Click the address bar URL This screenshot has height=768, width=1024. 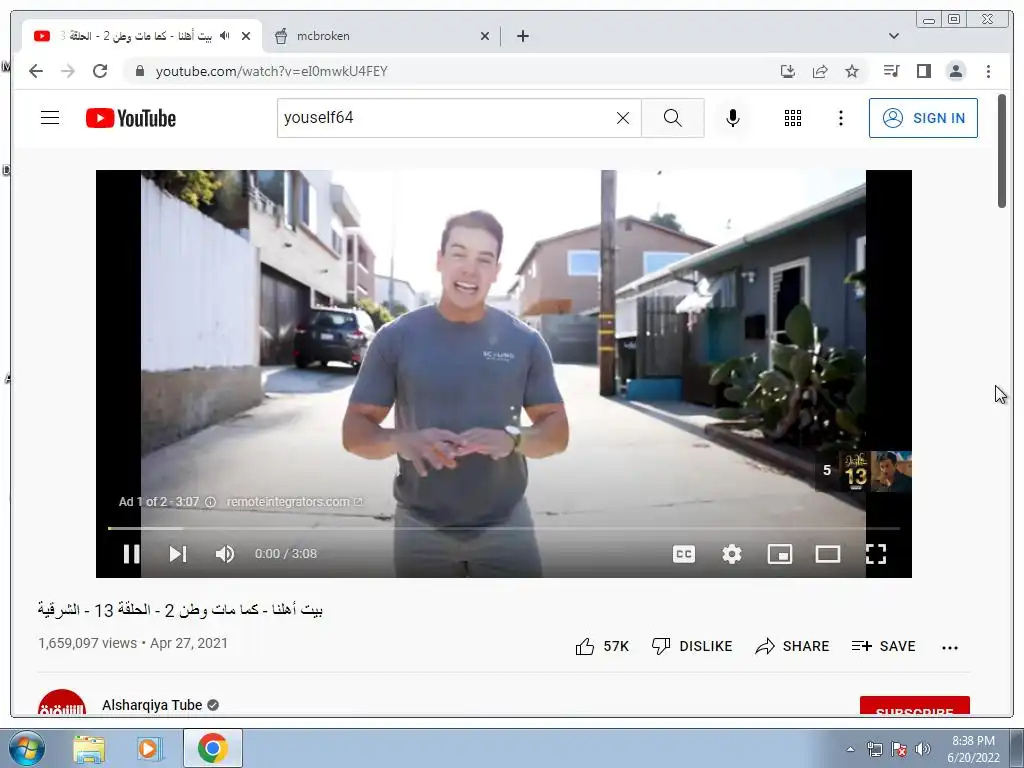click(272, 71)
